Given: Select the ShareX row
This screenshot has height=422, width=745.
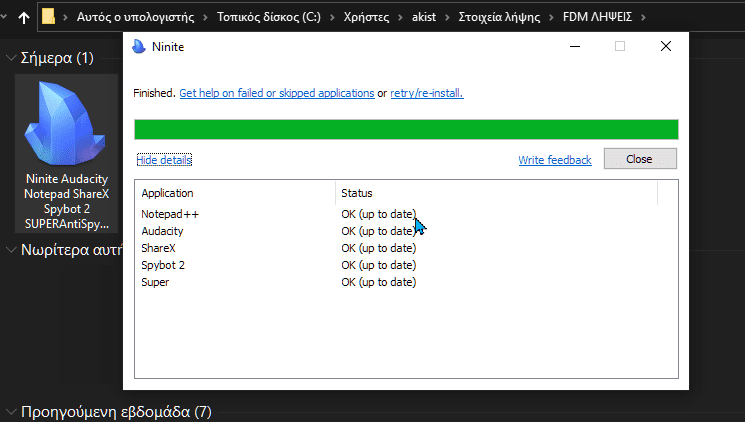Looking at the screenshot, I should pos(406,249).
